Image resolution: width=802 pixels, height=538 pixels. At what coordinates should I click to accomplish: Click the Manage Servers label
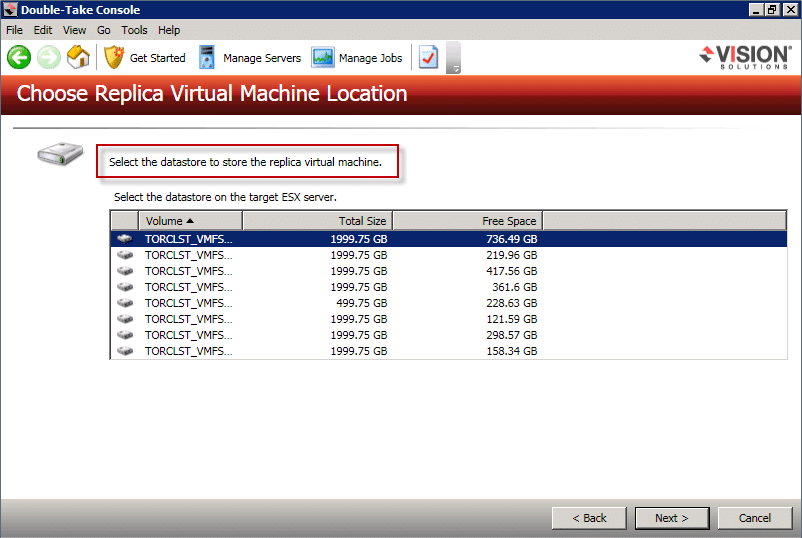(262, 58)
